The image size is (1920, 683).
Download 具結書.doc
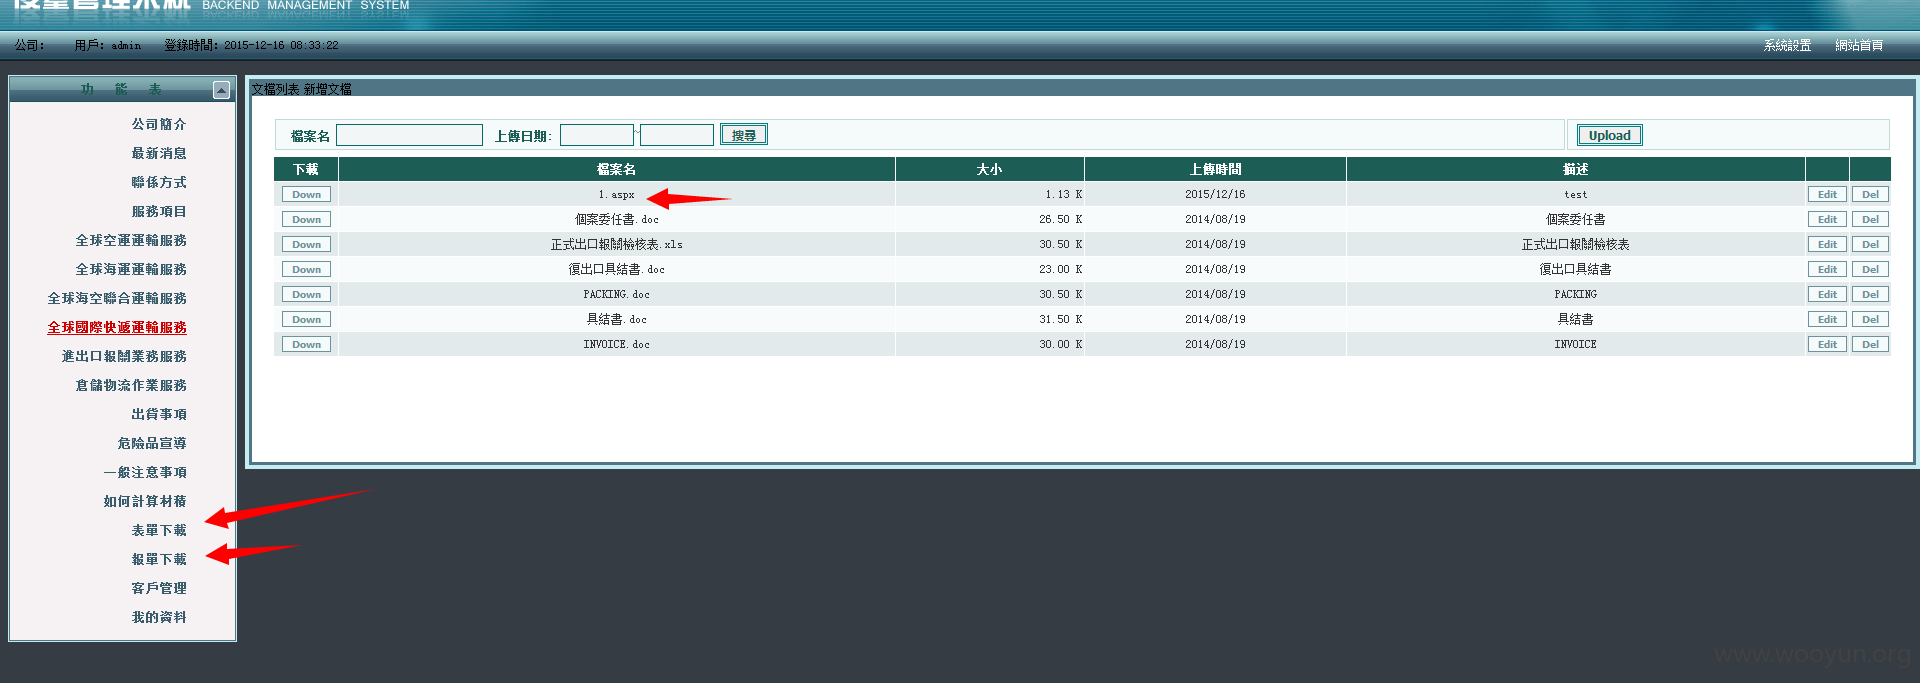307,320
